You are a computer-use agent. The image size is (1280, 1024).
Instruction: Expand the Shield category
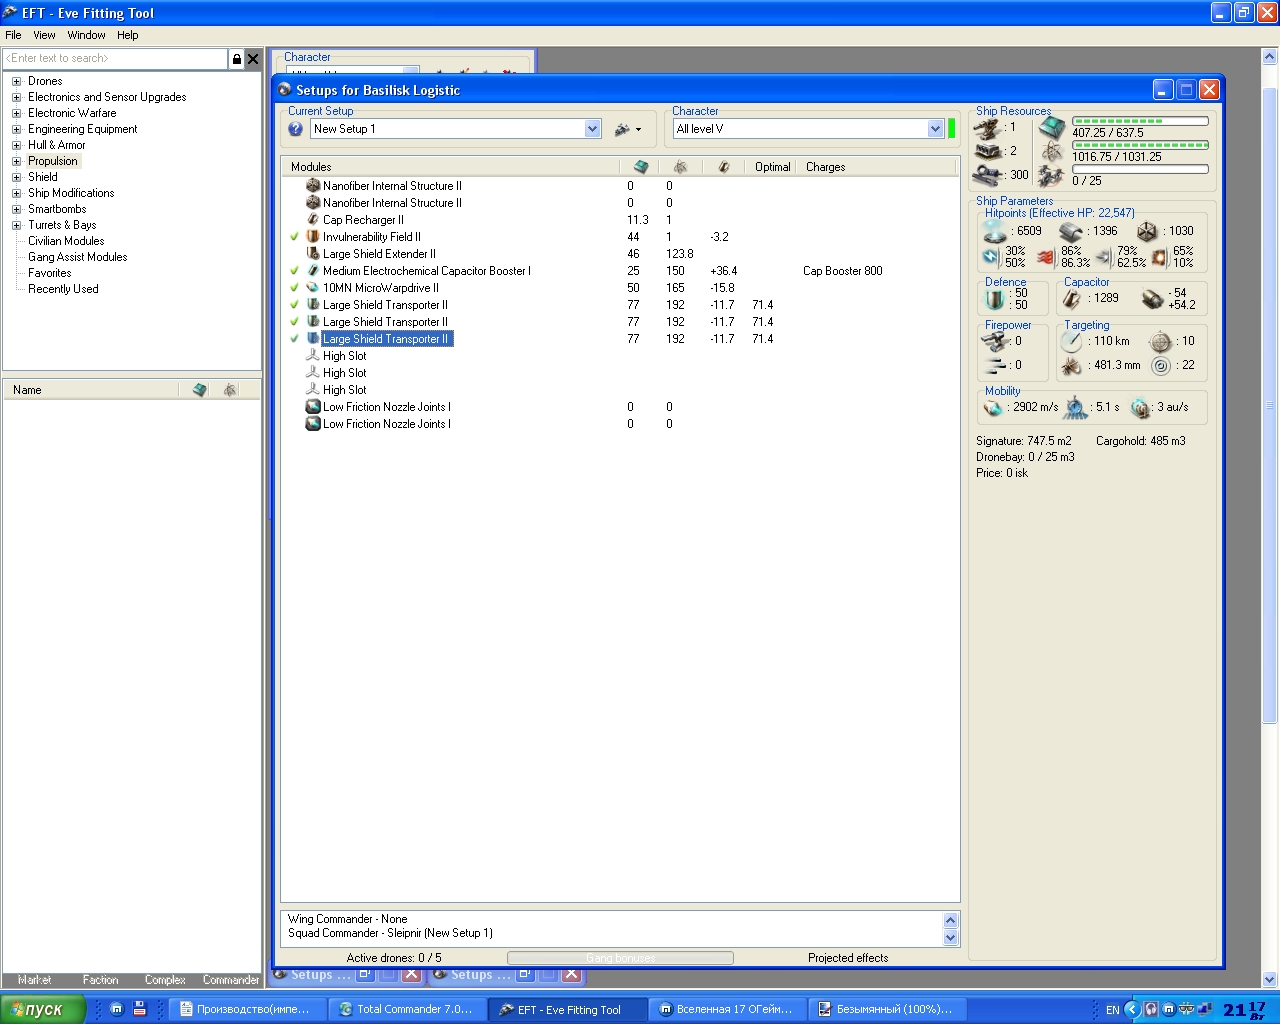(x=16, y=177)
